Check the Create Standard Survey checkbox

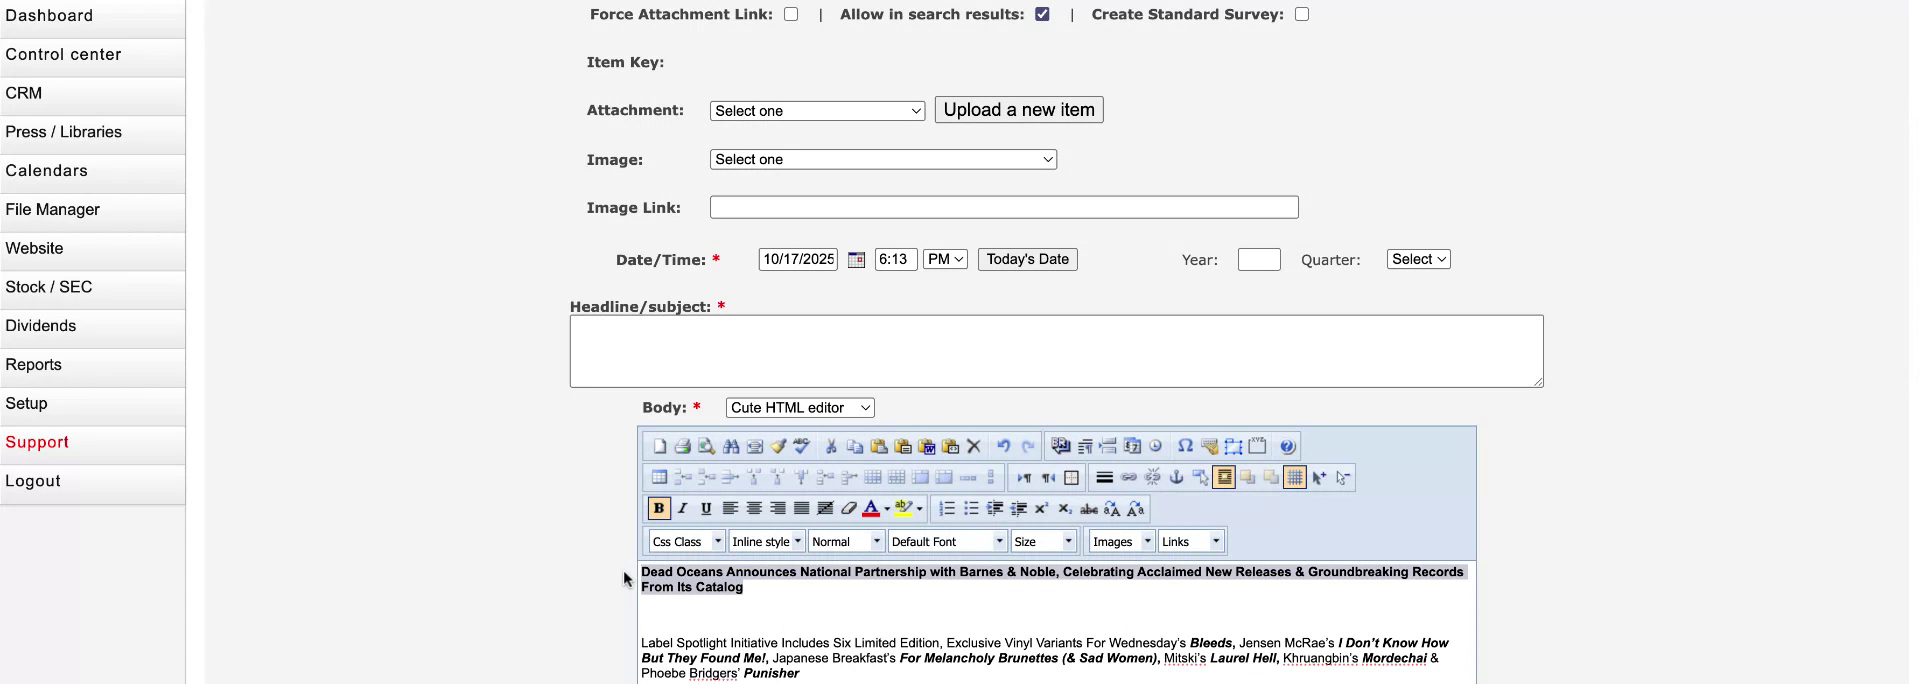point(1302,14)
